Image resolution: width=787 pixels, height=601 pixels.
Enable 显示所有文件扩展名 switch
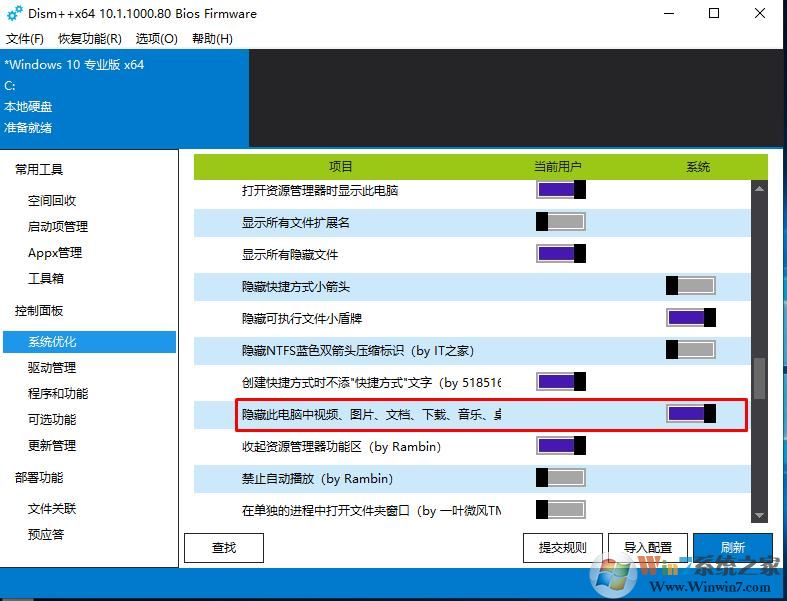pyautogui.click(x=561, y=221)
